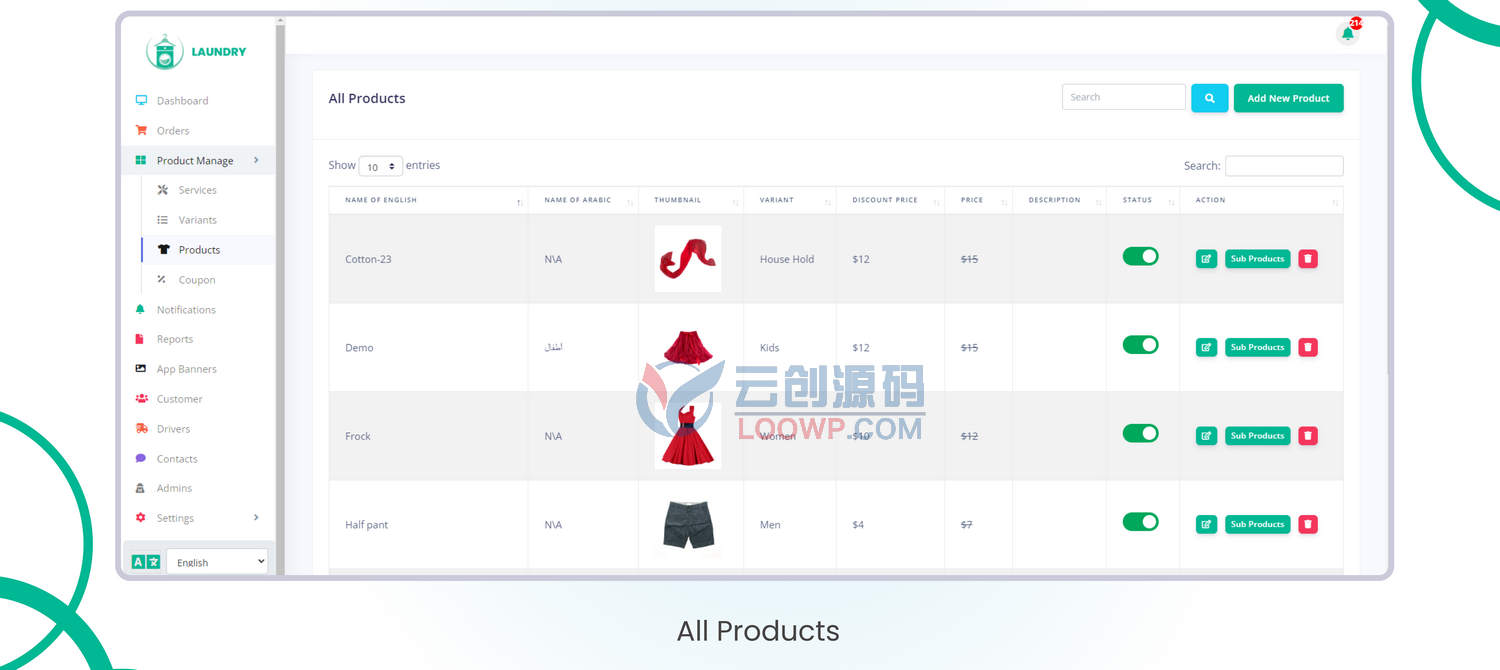Click the Half pant shorts thumbnail
Image resolution: width=1500 pixels, height=670 pixels.
pyautogui.click(x=688, y=524)
